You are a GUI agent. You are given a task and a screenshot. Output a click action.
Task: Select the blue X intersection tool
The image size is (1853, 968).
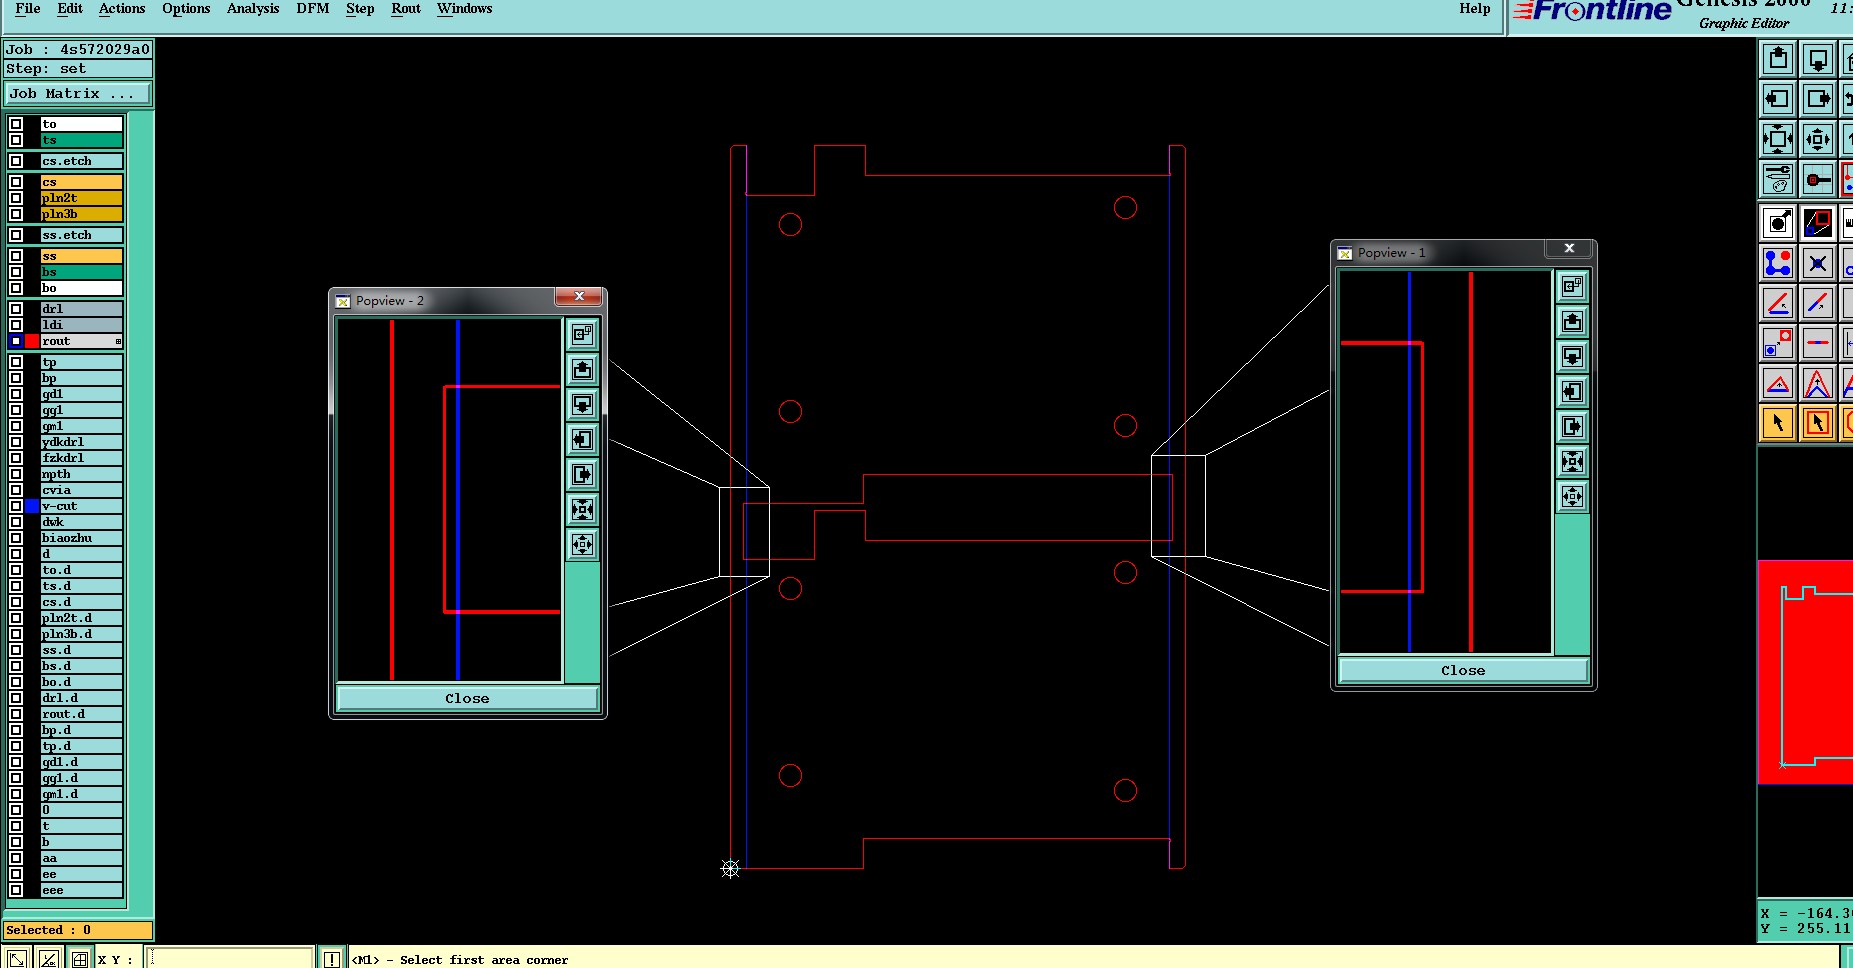pos(1818,263)
